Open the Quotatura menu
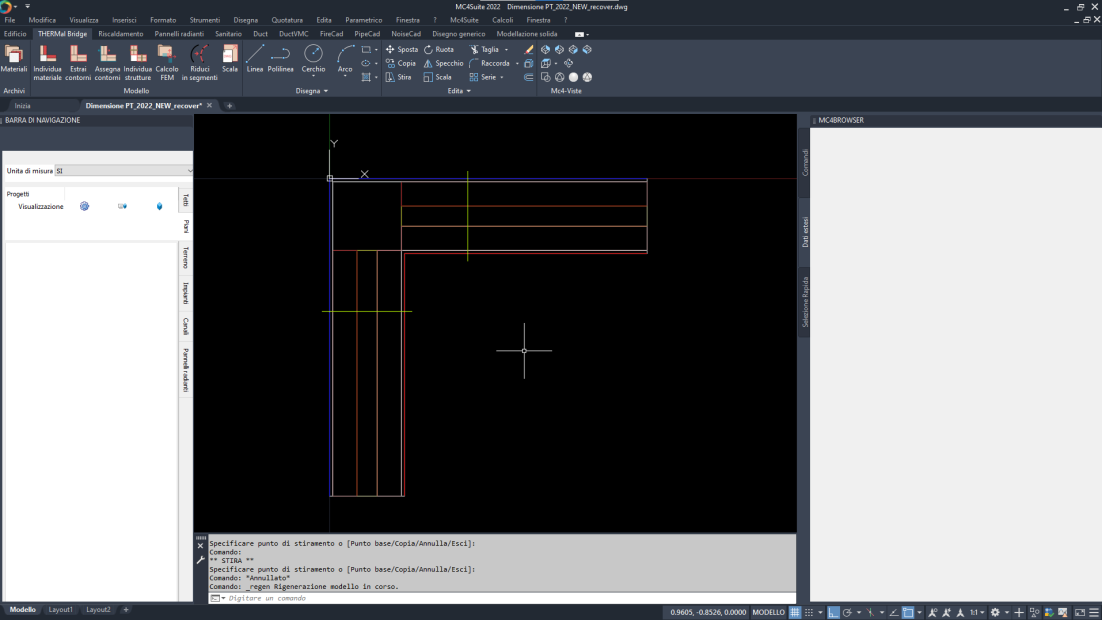 click(x=287, y=20)
